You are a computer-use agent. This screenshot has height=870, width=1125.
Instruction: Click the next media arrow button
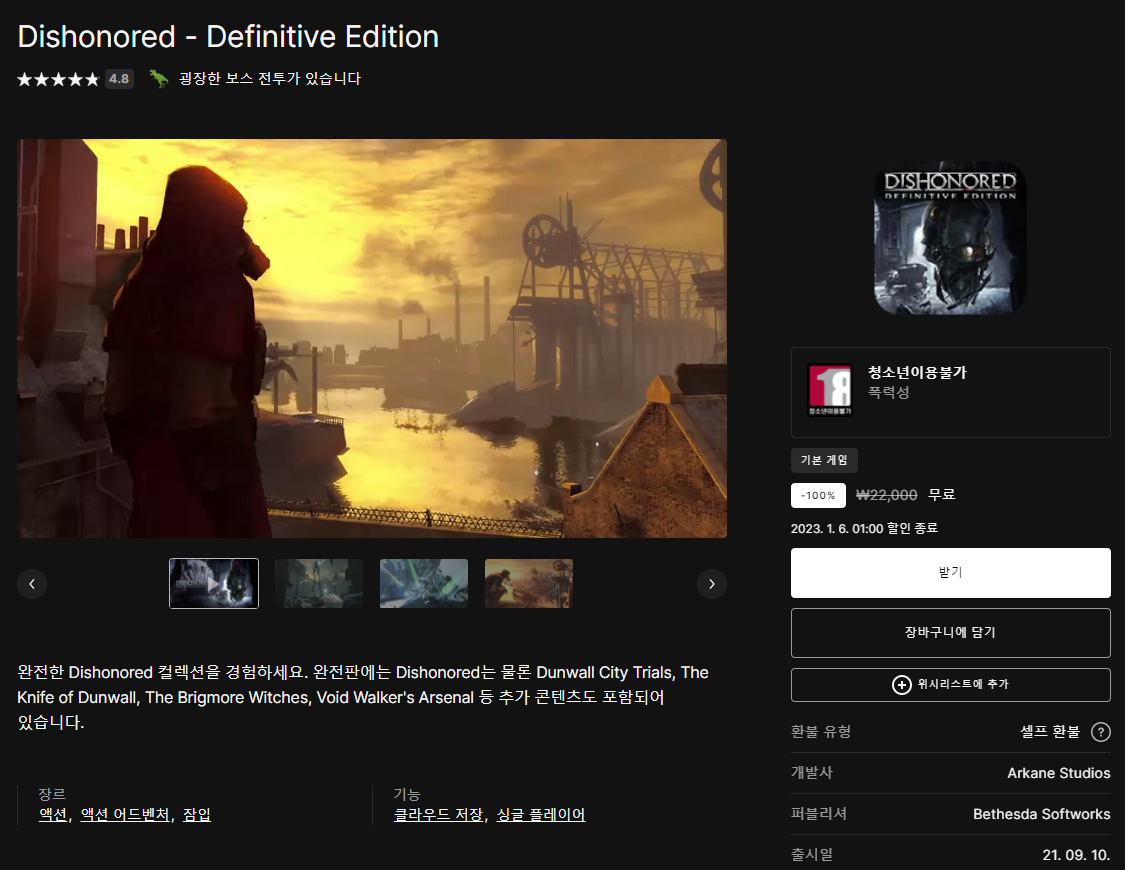tap(712, 584)
